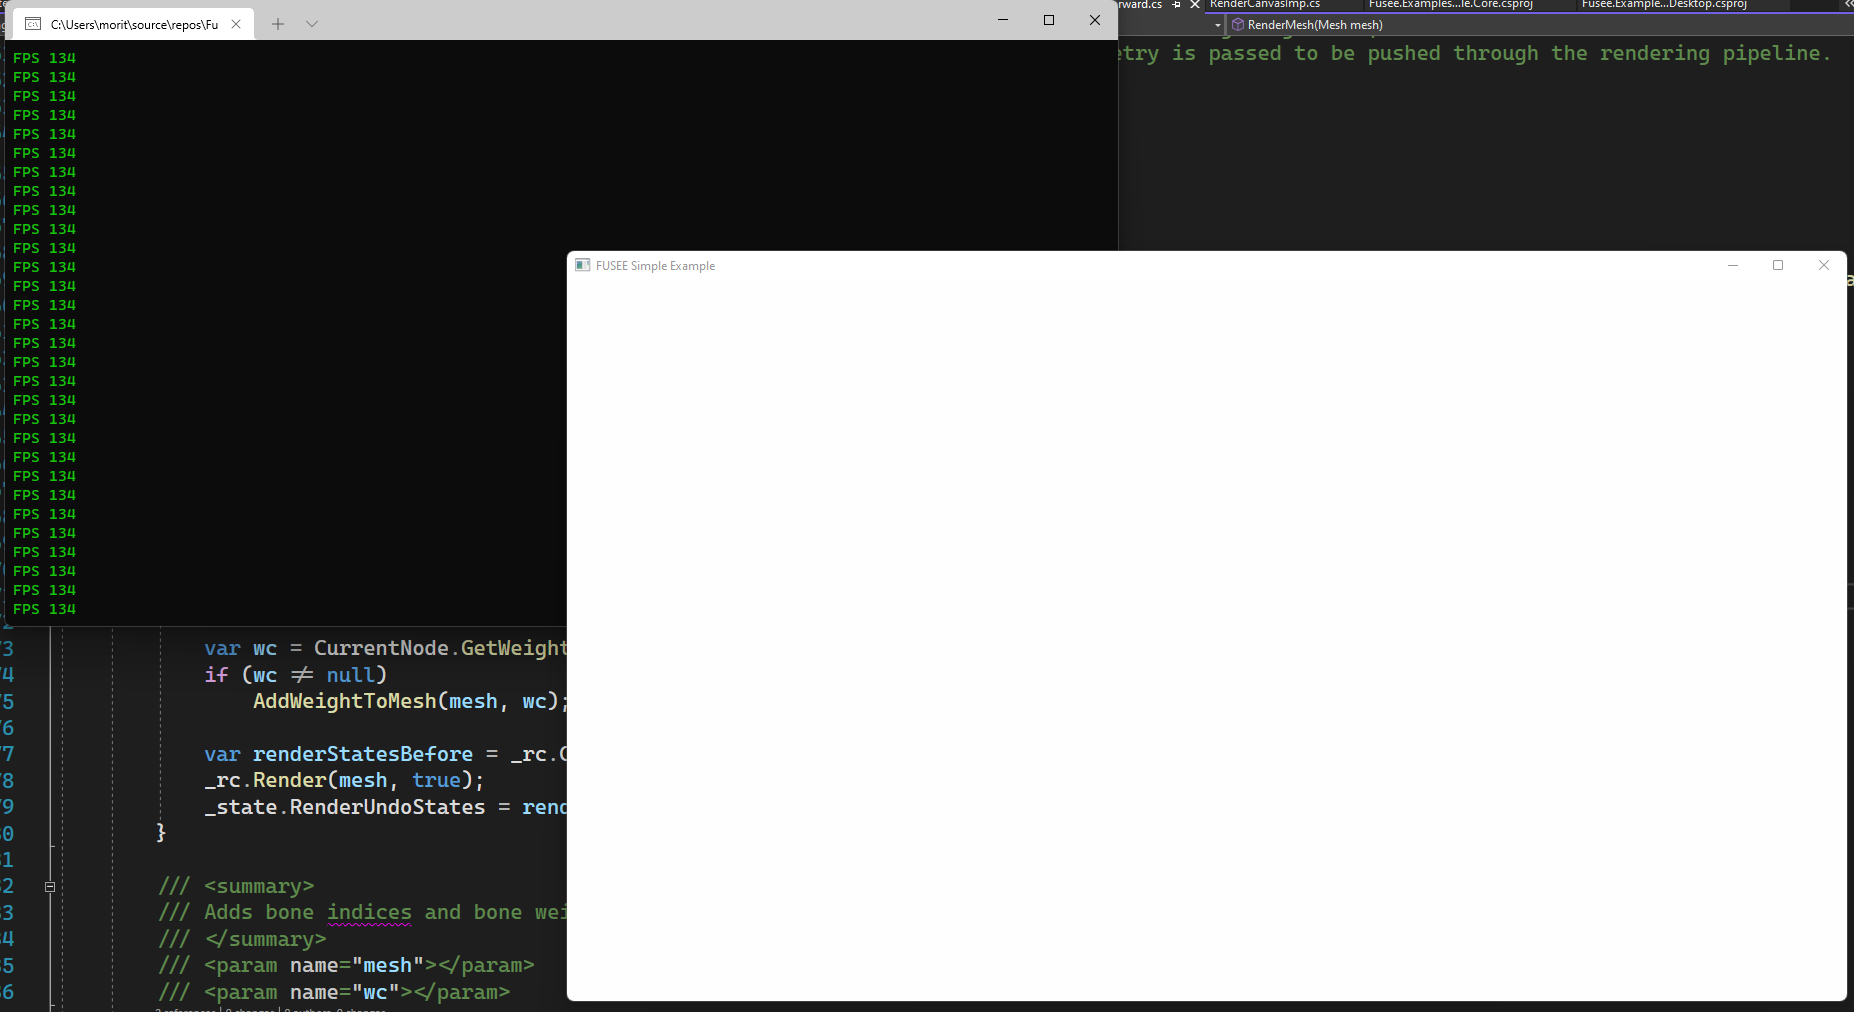The height and width of the screenshot is (1012, 1854).
Task: Click the FUSEE Simple Example window icon
Action: point(583,265)
